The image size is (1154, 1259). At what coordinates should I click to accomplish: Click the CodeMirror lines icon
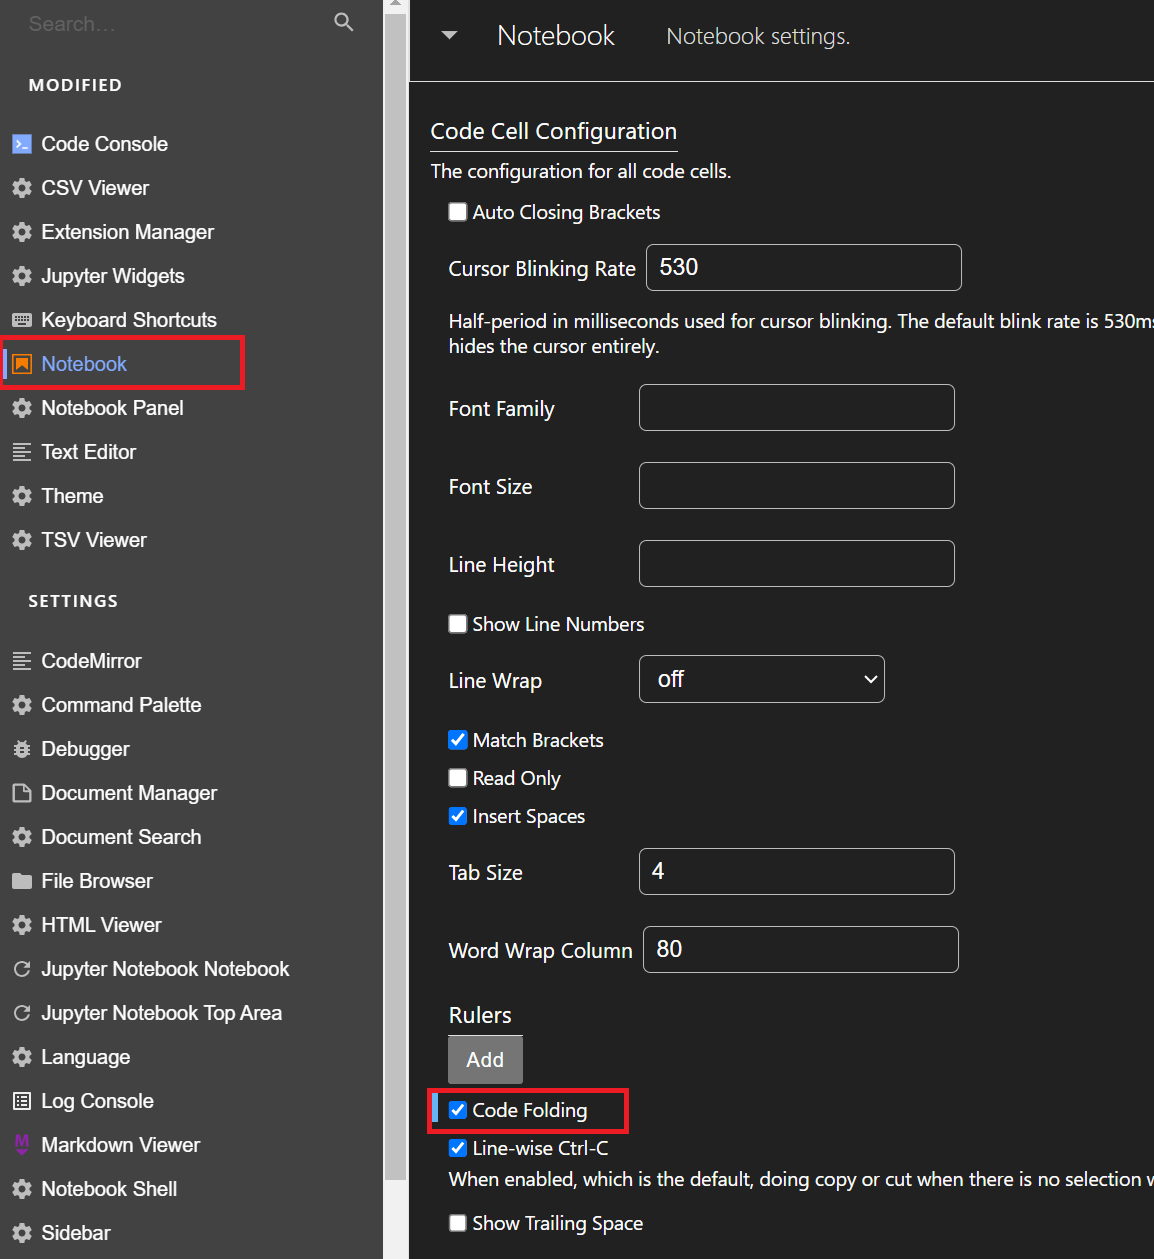click(x=22, y=661)
